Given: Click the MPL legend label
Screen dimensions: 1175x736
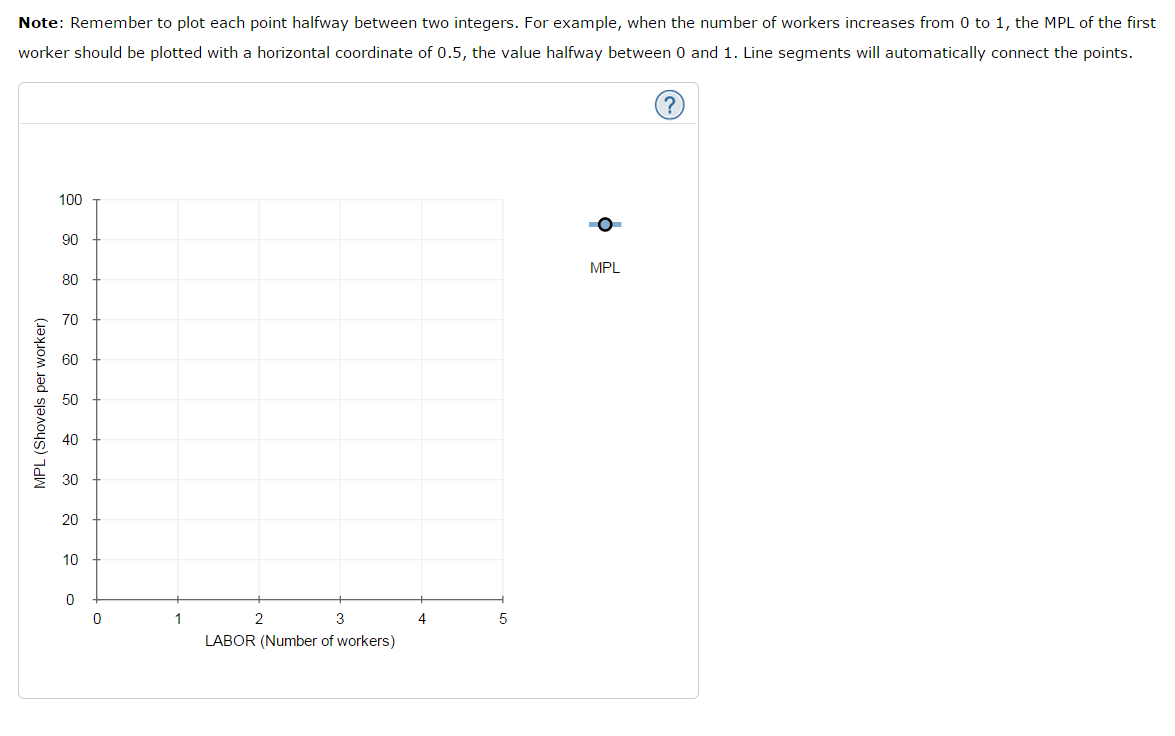Looking at the screenshot, I should pos(603,267).
